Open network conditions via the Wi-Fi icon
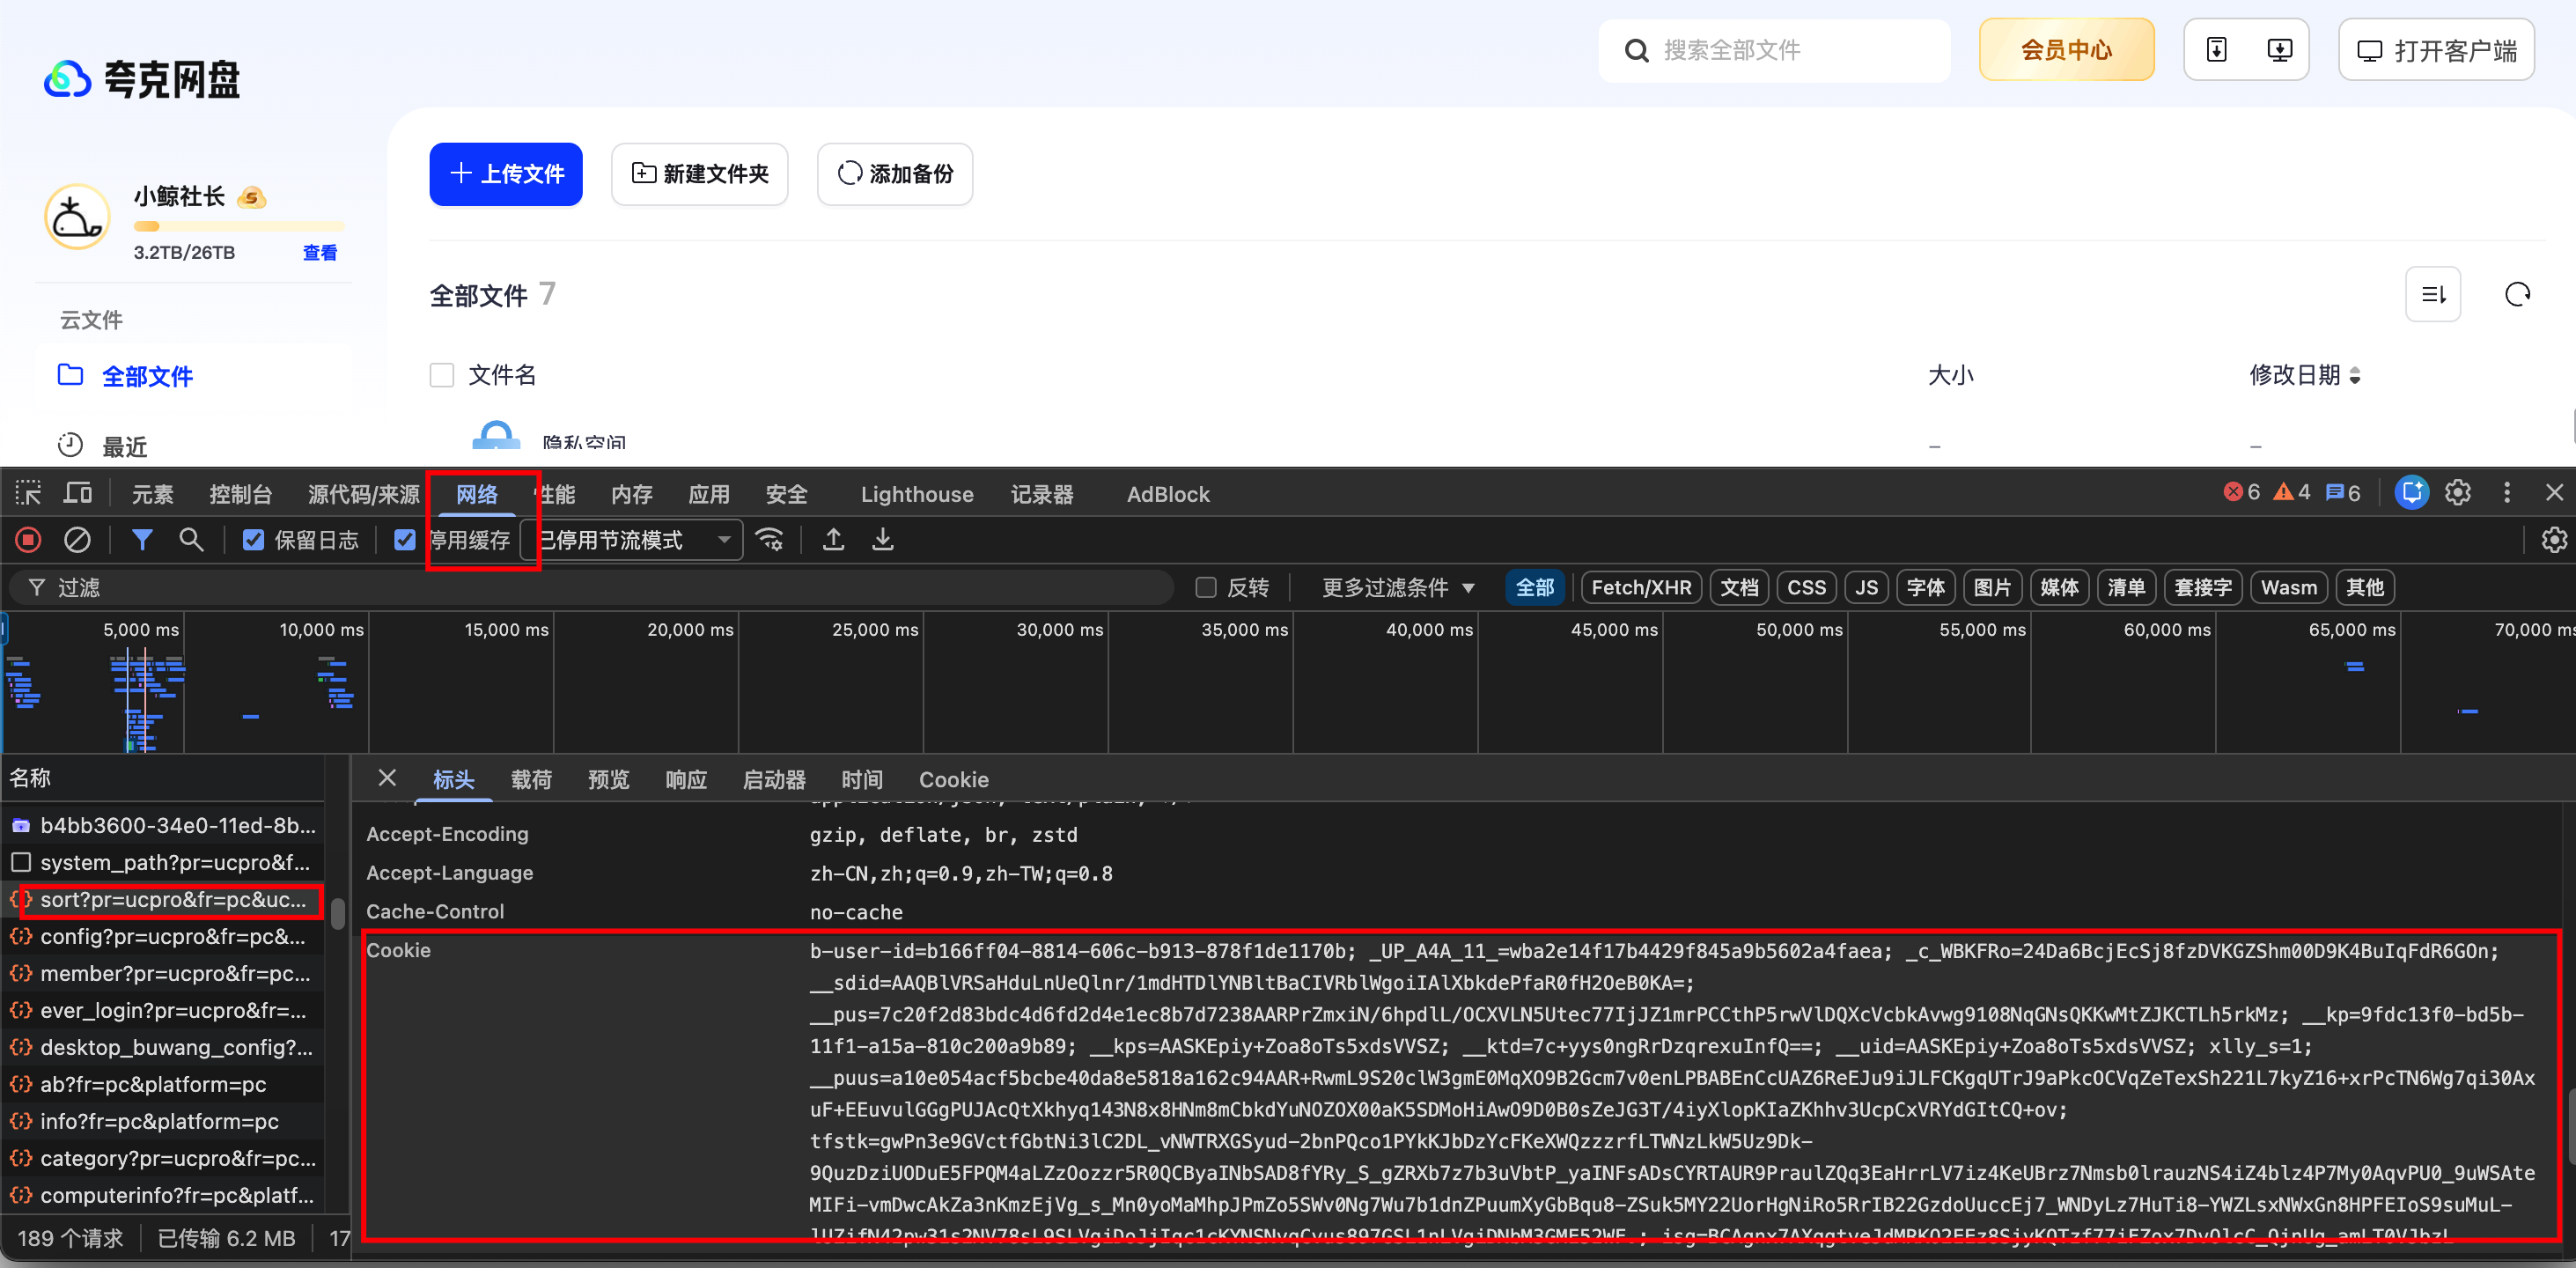 click(770, 540)
